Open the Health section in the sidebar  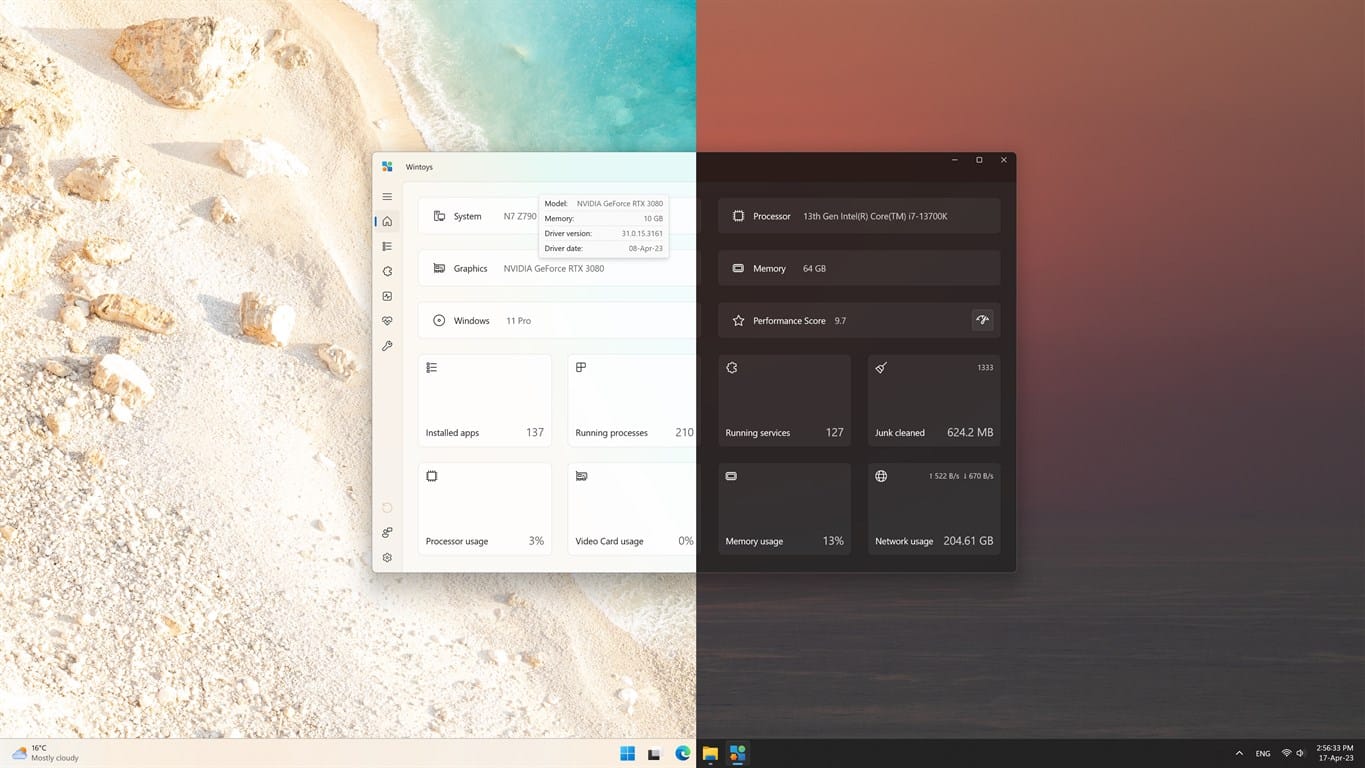coord(387,321)
